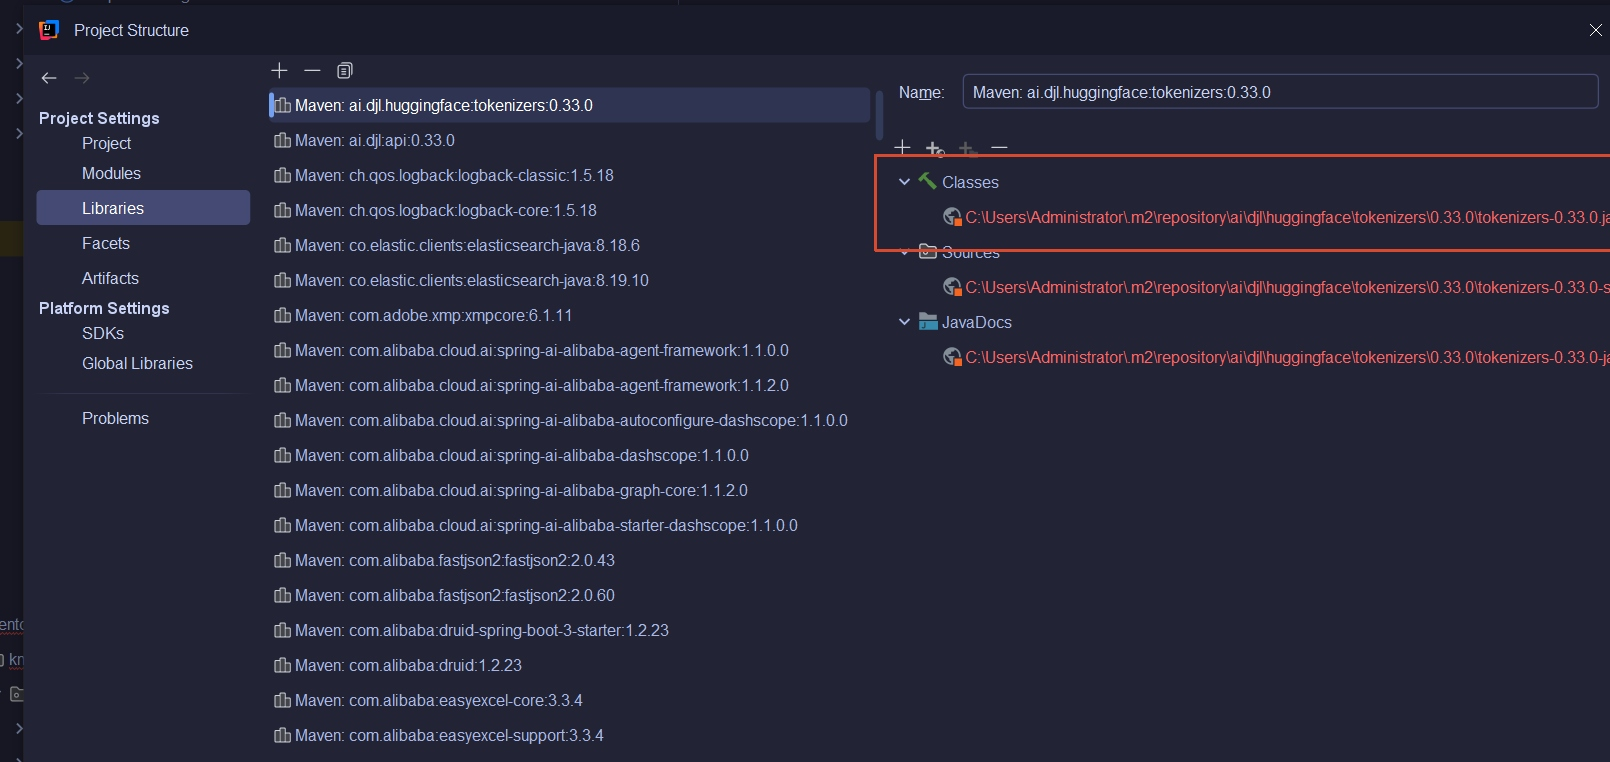Select the JavaDocs tree node
This screenshot has height=762, width=1610.
[x=977, y=322]
